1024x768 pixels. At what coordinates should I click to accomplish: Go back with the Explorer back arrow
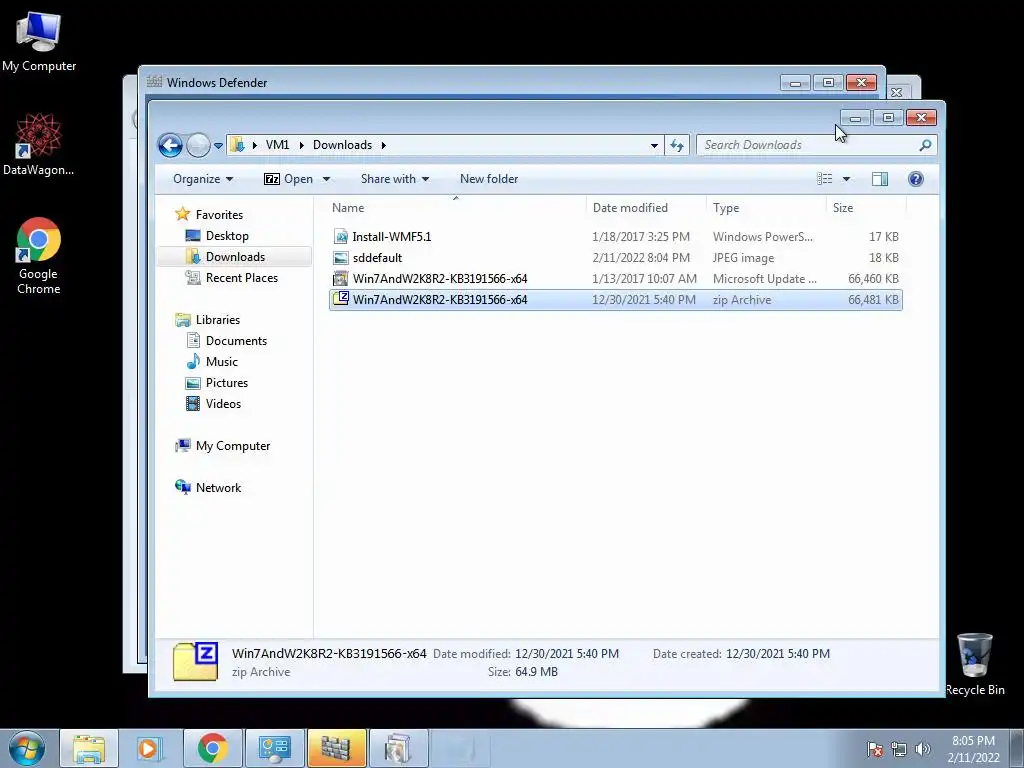(170, 145)
